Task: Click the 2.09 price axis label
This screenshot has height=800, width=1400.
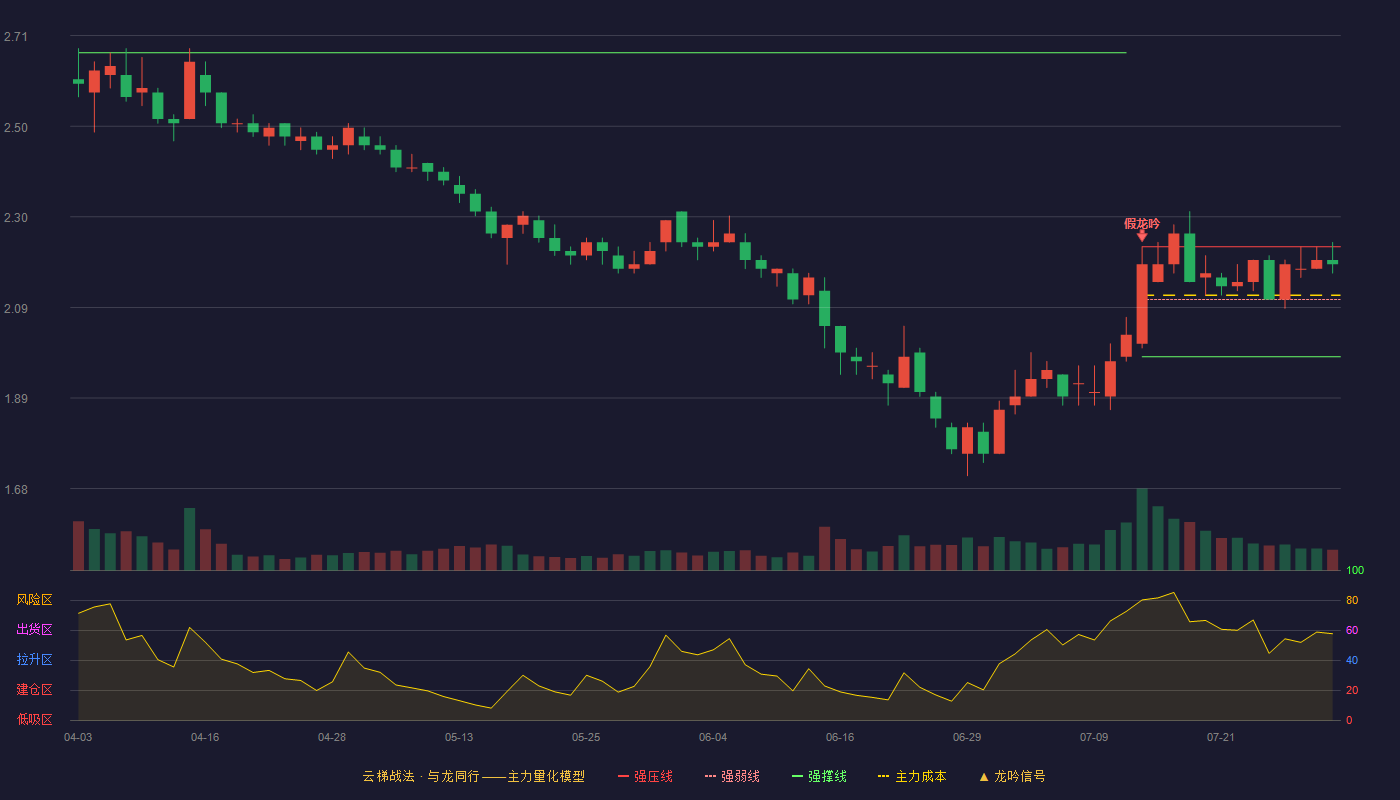Action: point(16,309)
